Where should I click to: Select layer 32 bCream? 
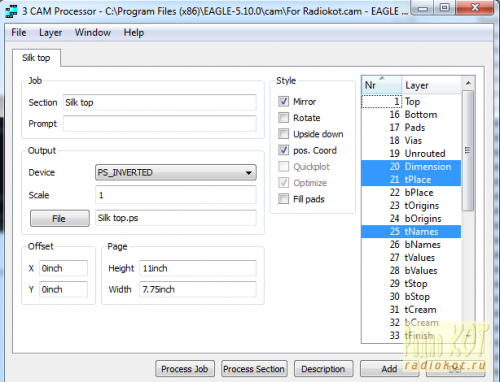[x=411, y=322]
